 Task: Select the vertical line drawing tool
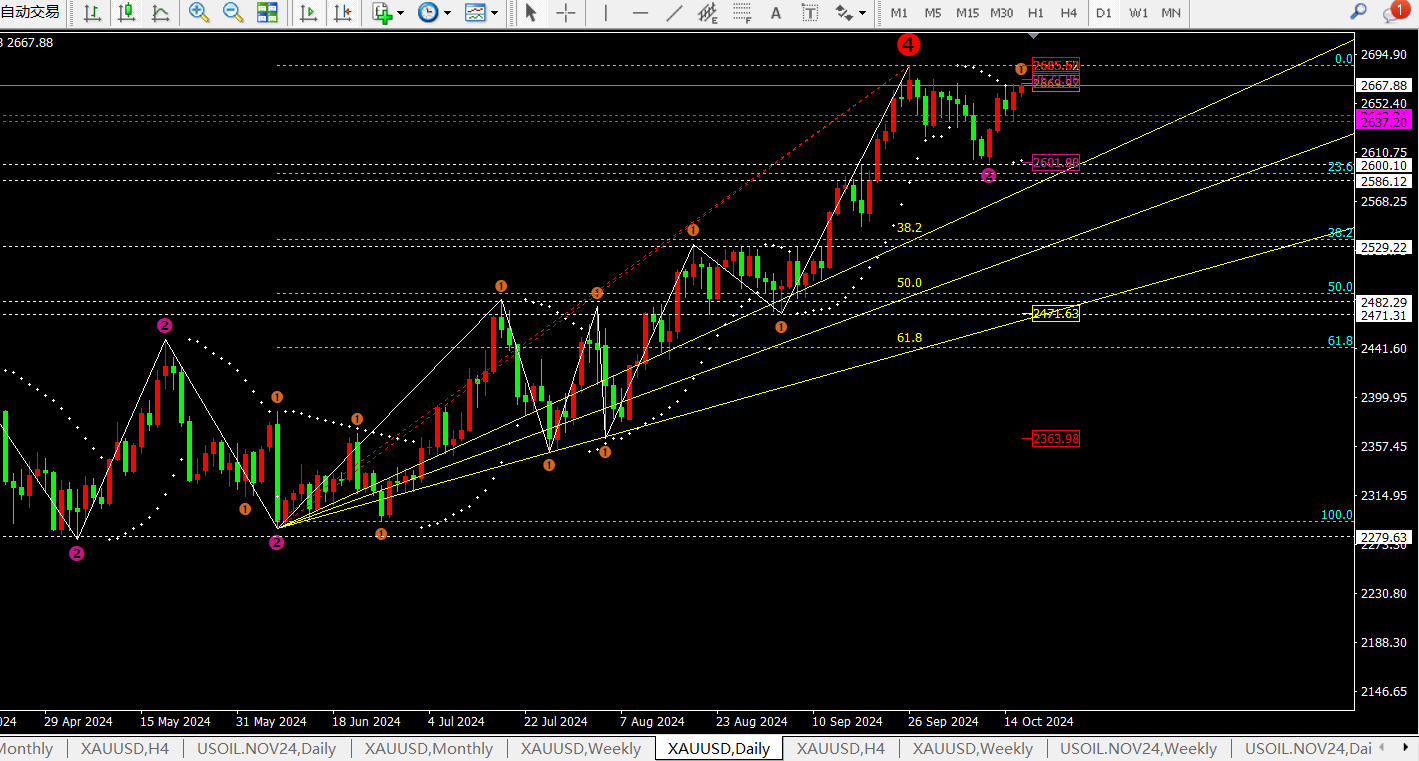click(604, 13)
